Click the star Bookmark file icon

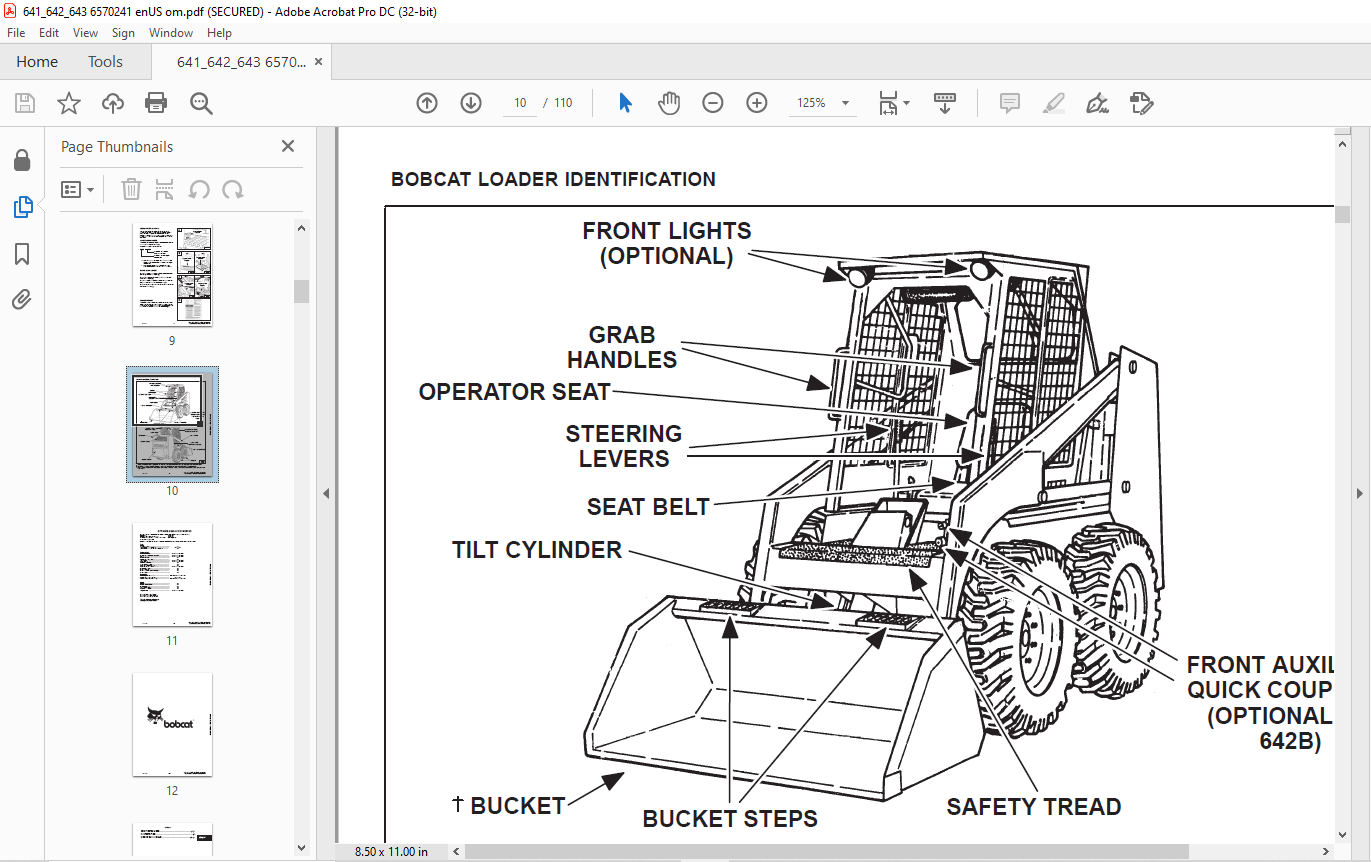point(68,103)
